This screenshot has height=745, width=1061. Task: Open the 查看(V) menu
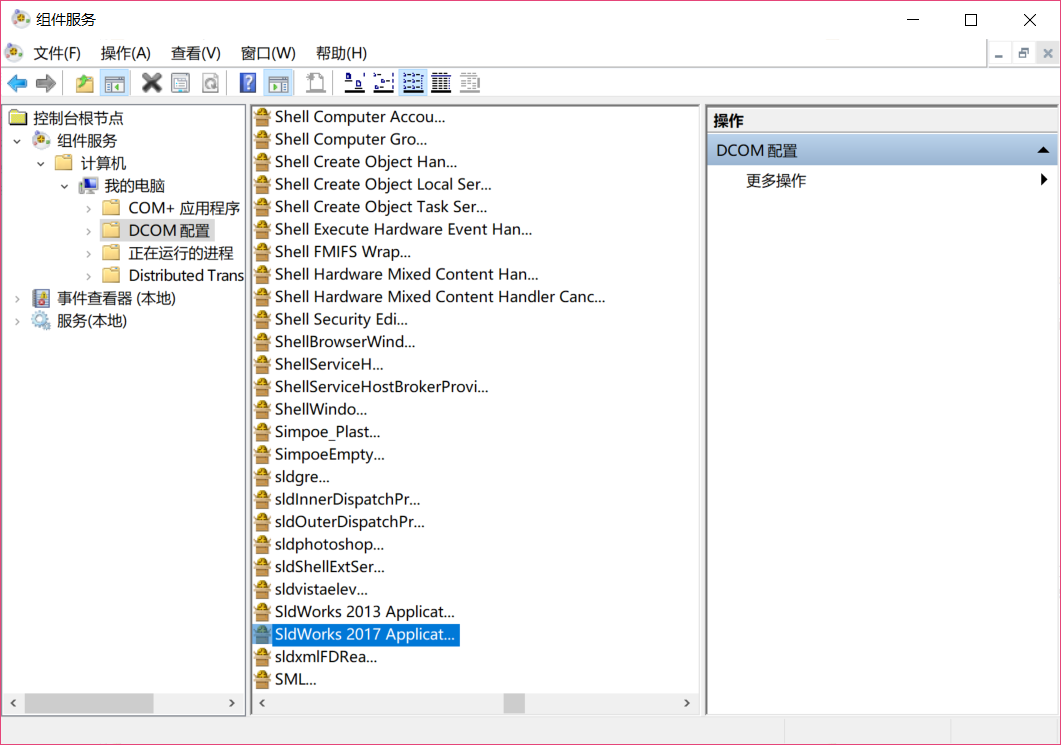click(x=196, y=53)
